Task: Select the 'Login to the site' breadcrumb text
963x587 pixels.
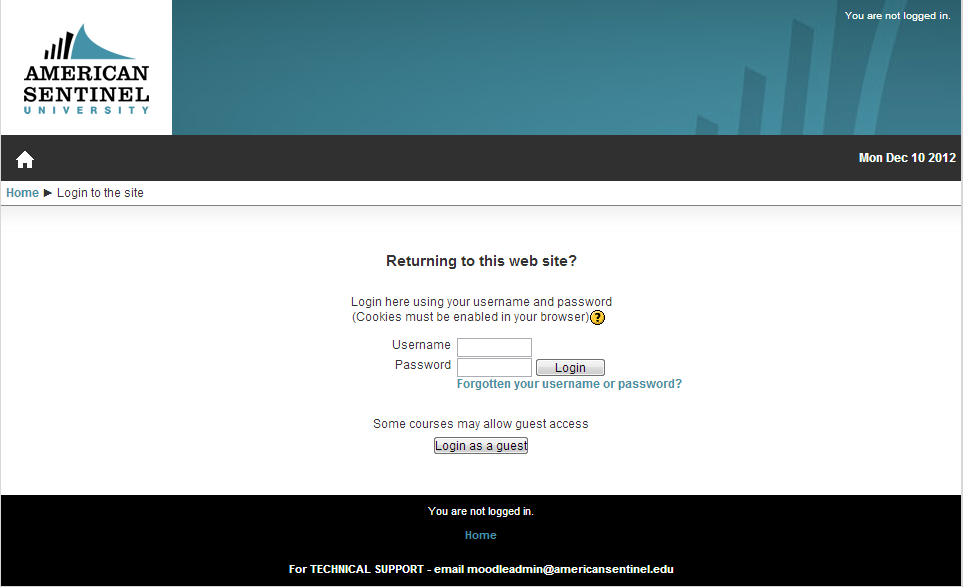Action: point(100,193)
